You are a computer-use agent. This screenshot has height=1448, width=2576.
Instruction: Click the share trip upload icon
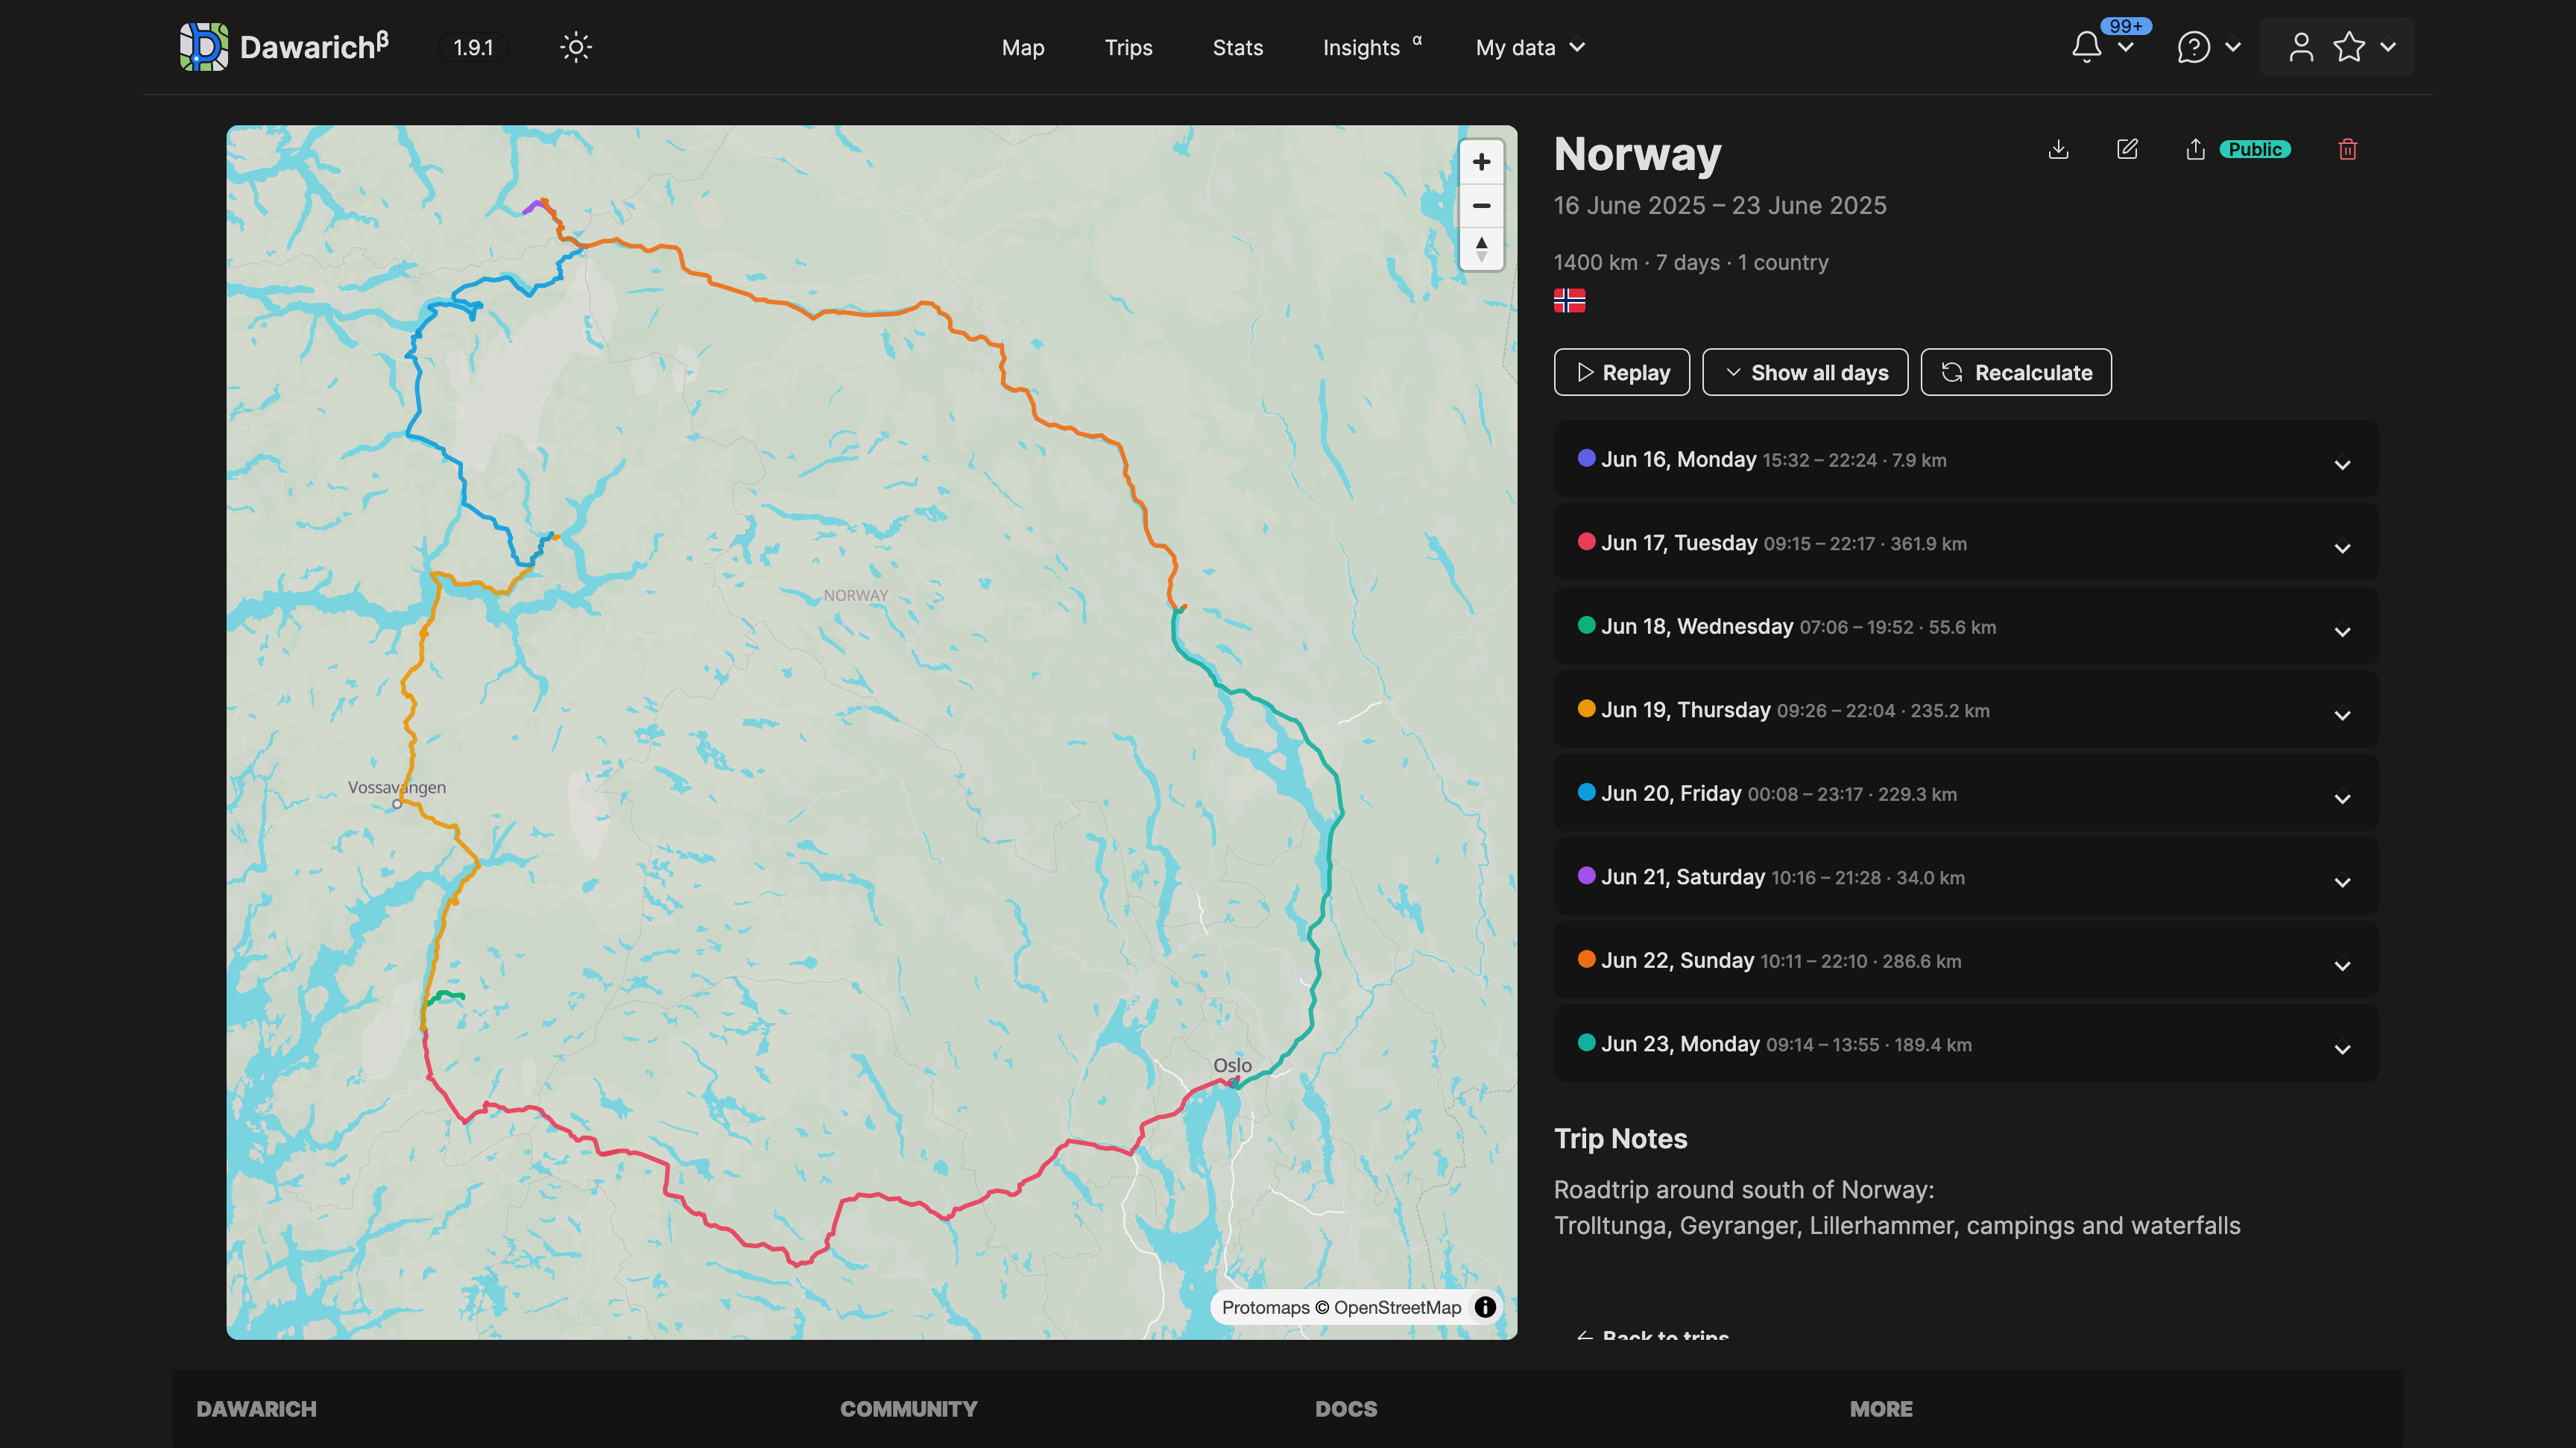point(2195,149)
